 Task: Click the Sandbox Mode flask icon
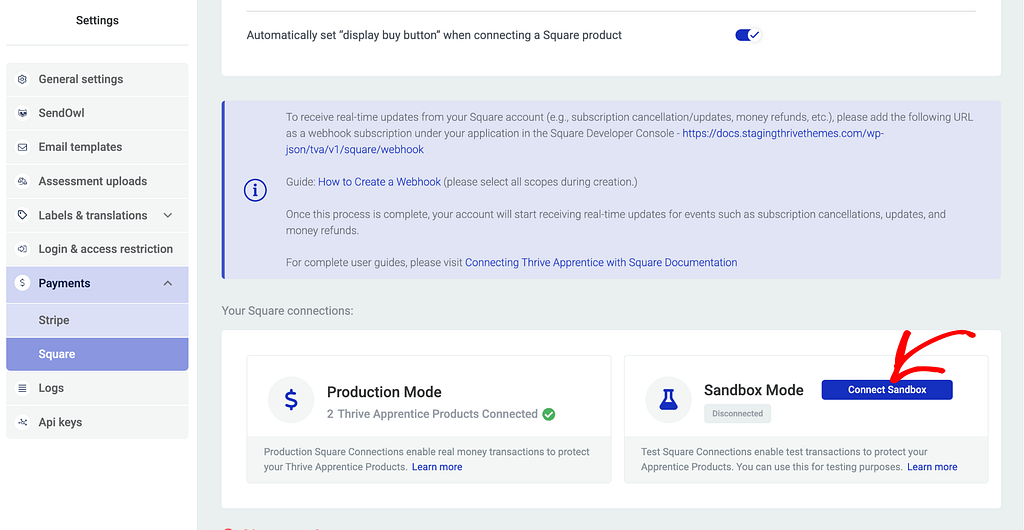pos(668,399)
